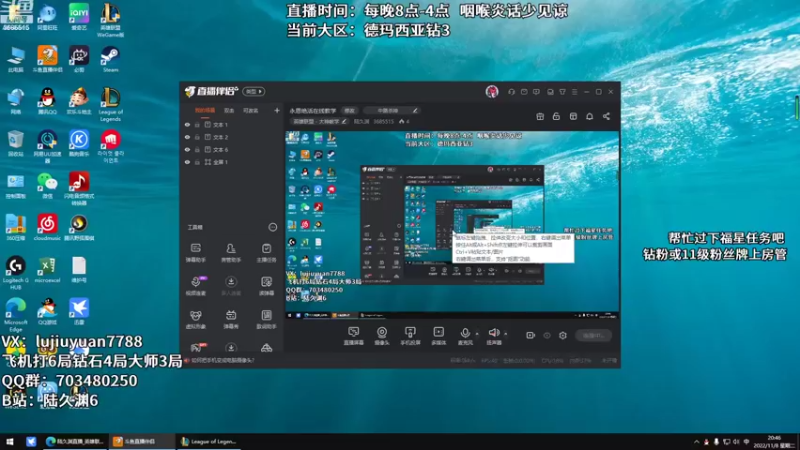Open 视频连麦 video co-stream tool

(196, 286)
